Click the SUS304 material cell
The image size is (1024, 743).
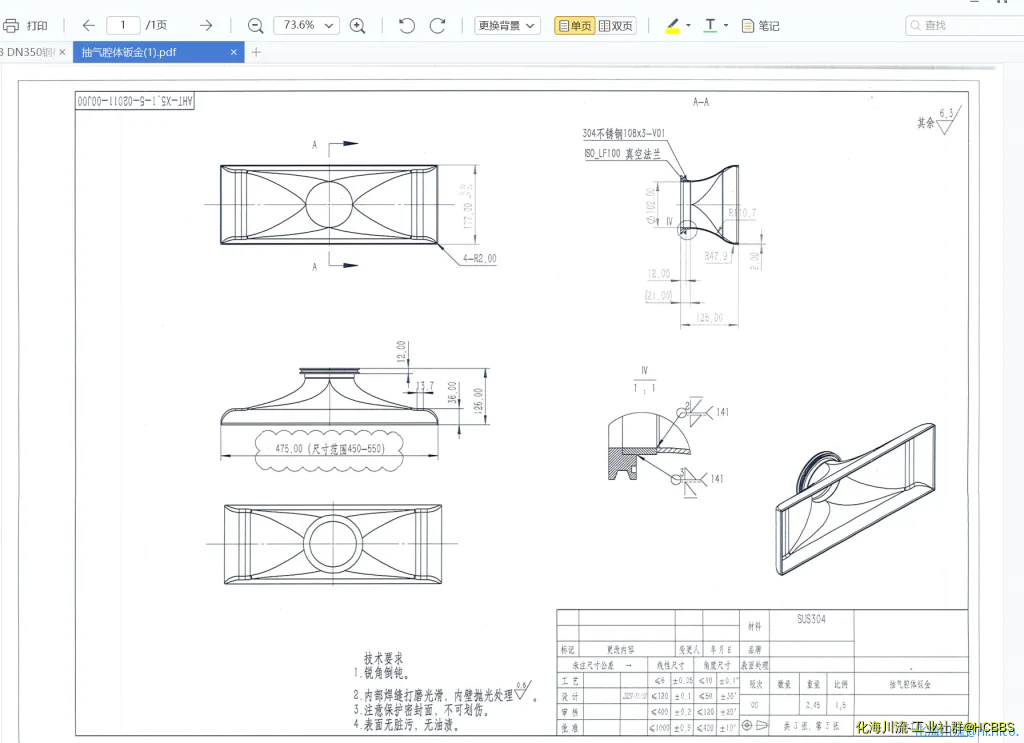[811, 619]
